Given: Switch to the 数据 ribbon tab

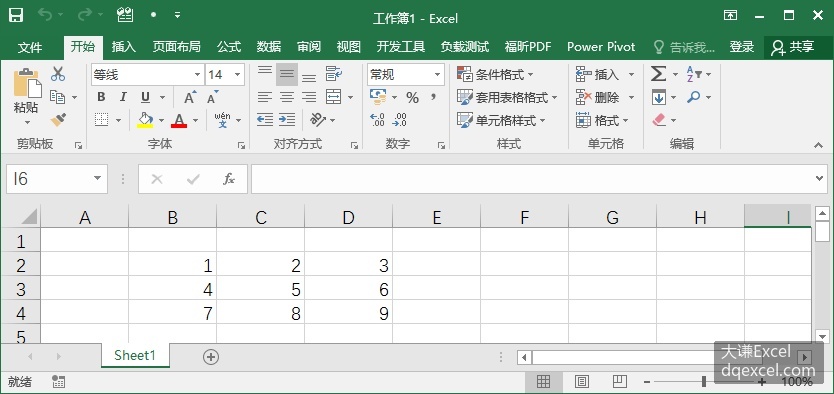Looking at the screenshot, I should pyautogui.click(x=269, y=47).
